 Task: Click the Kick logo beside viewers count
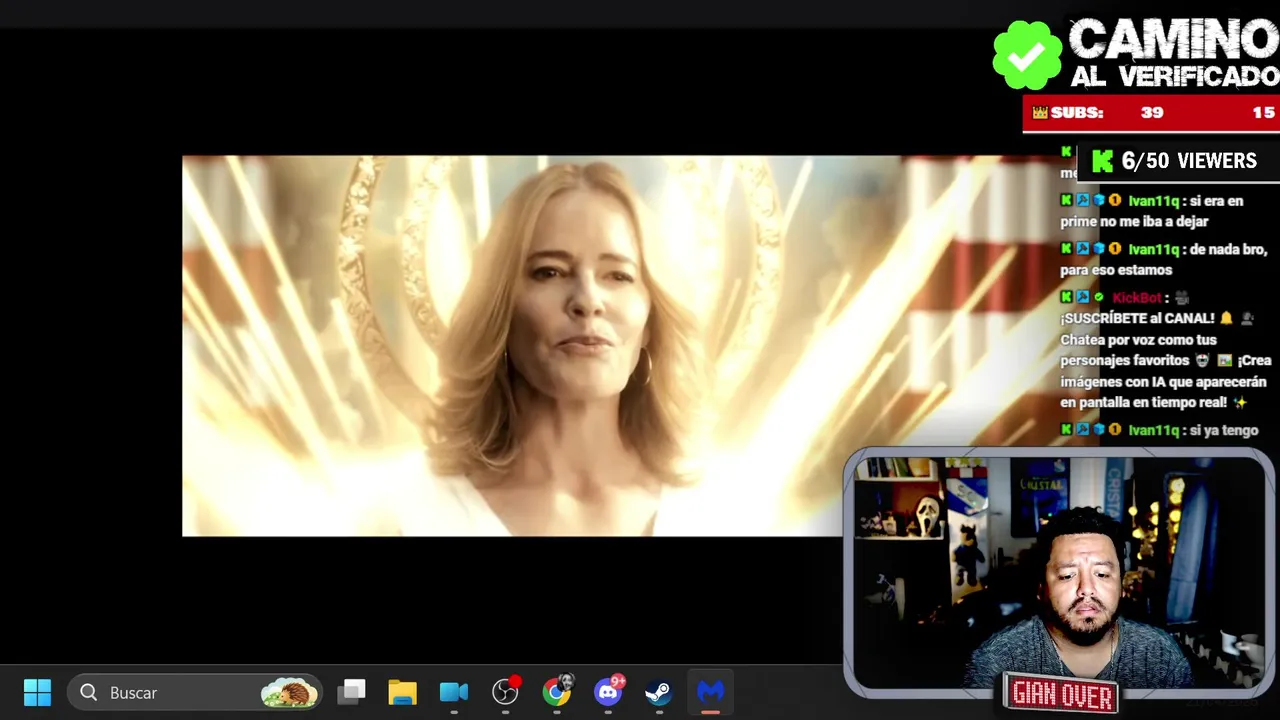click(1102, 161)
